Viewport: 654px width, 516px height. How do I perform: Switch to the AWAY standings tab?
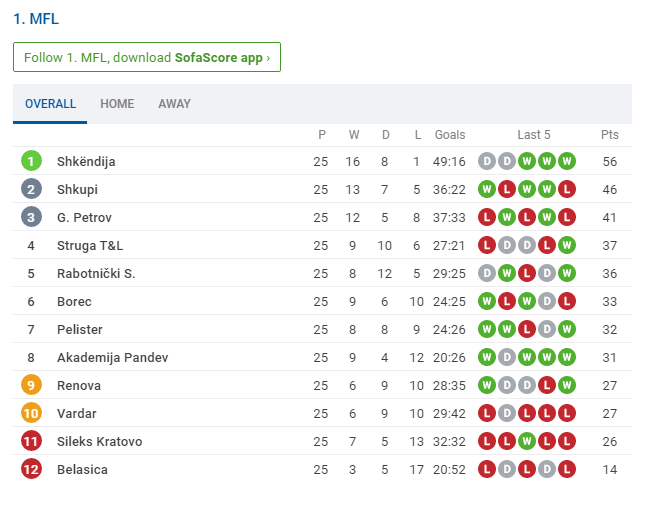(x=174, y=103)
